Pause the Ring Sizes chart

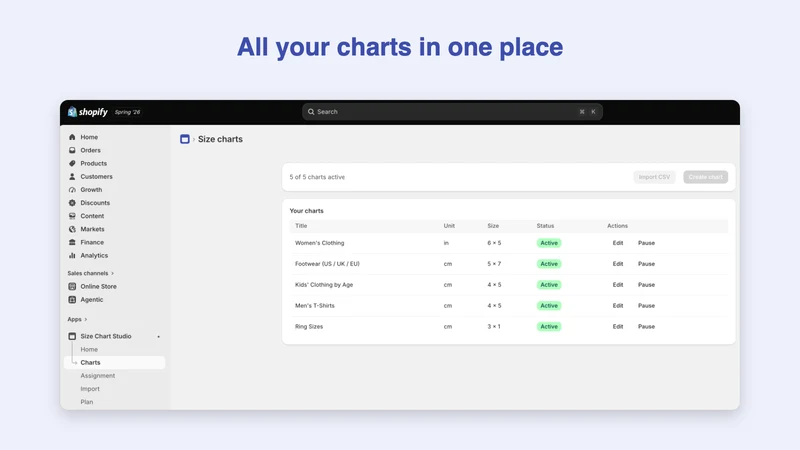pos(646,327)
